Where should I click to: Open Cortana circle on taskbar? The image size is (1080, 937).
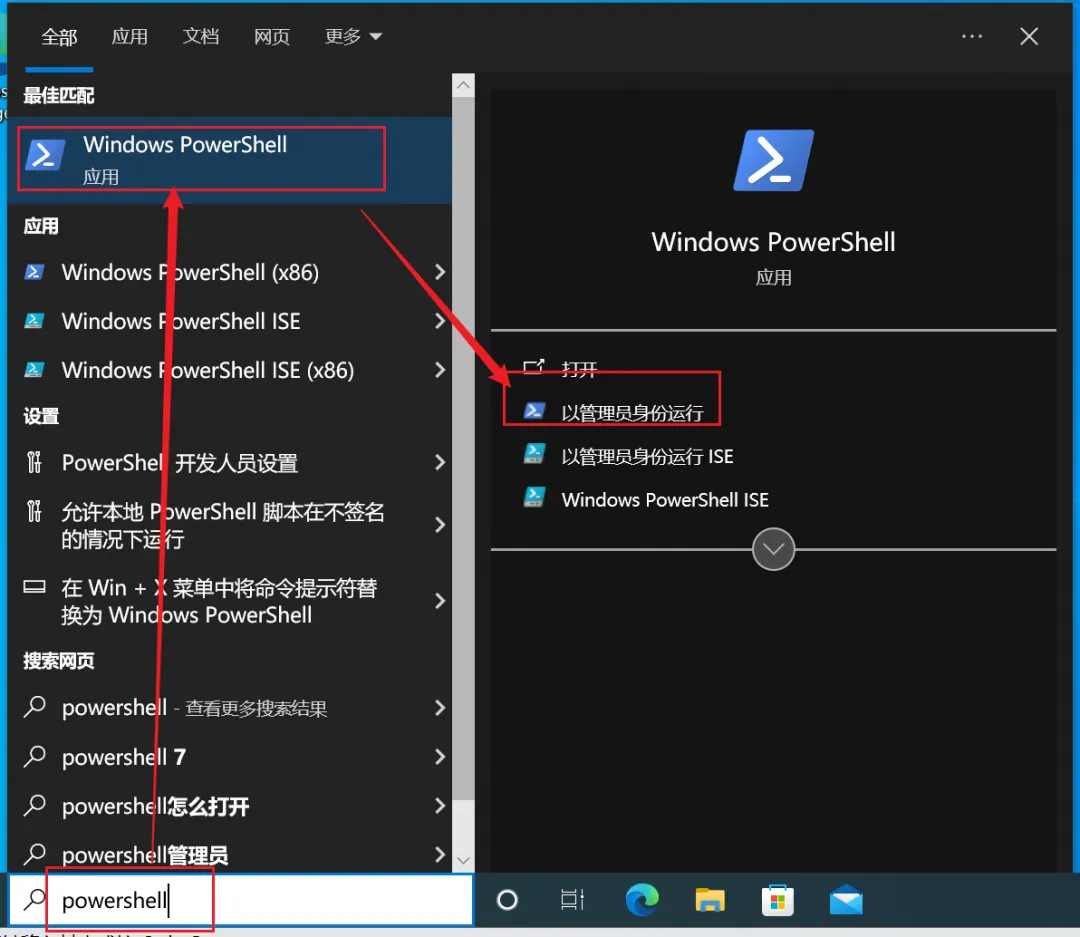point(508,900)
